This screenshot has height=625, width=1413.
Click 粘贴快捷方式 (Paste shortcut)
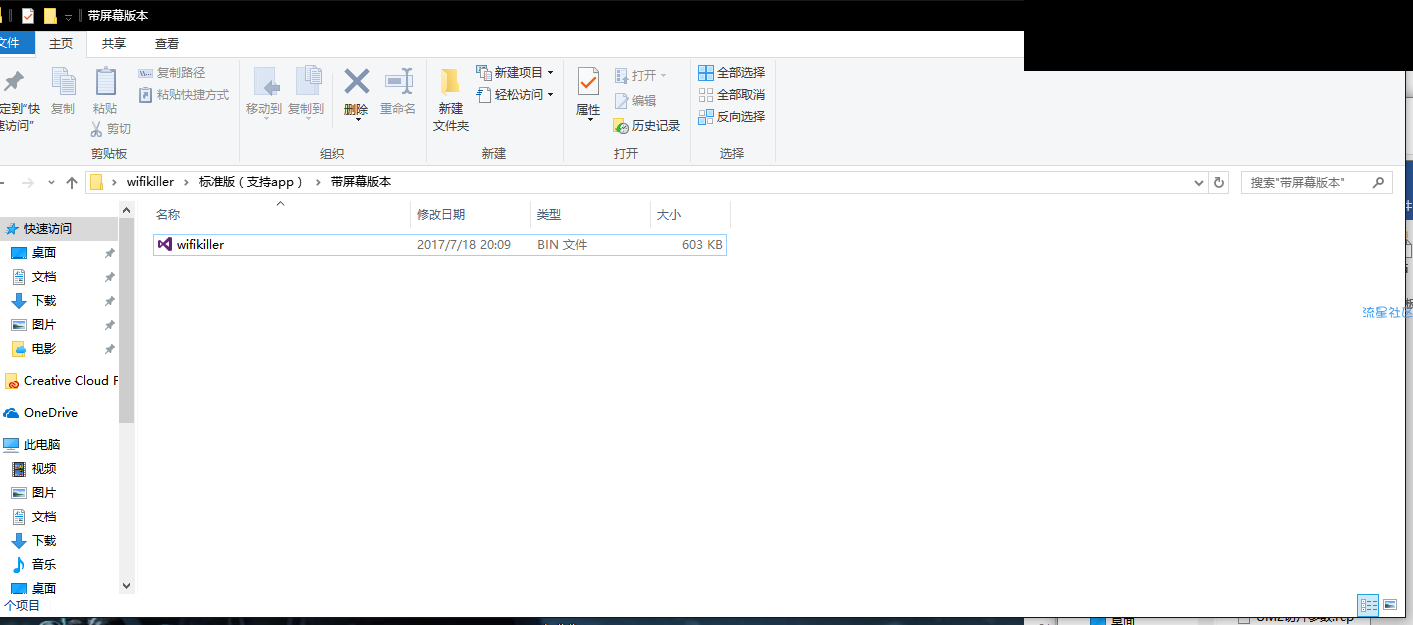[x=183, y=95]
